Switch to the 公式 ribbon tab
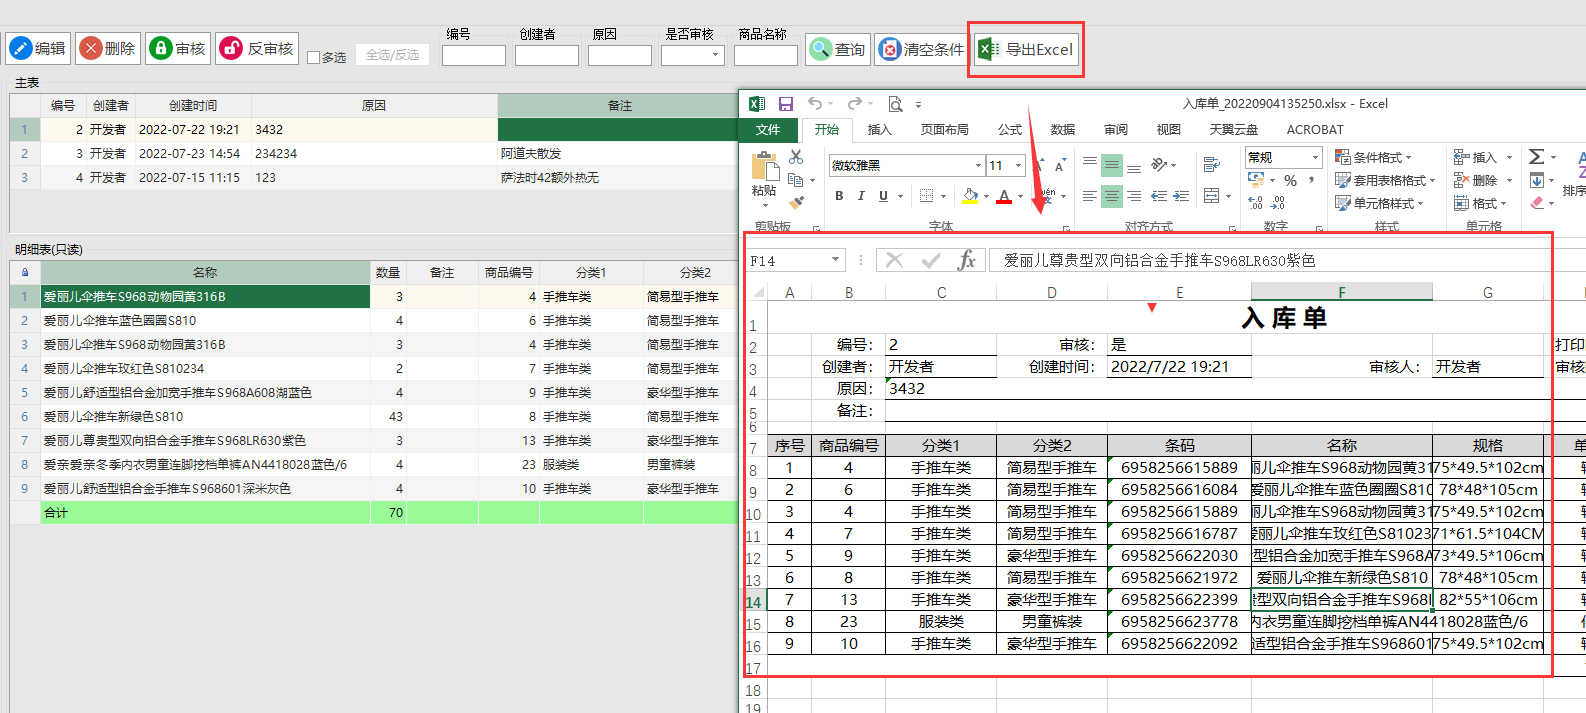The height and width of the screenshot is (713, 1586). click(1010, 130)
